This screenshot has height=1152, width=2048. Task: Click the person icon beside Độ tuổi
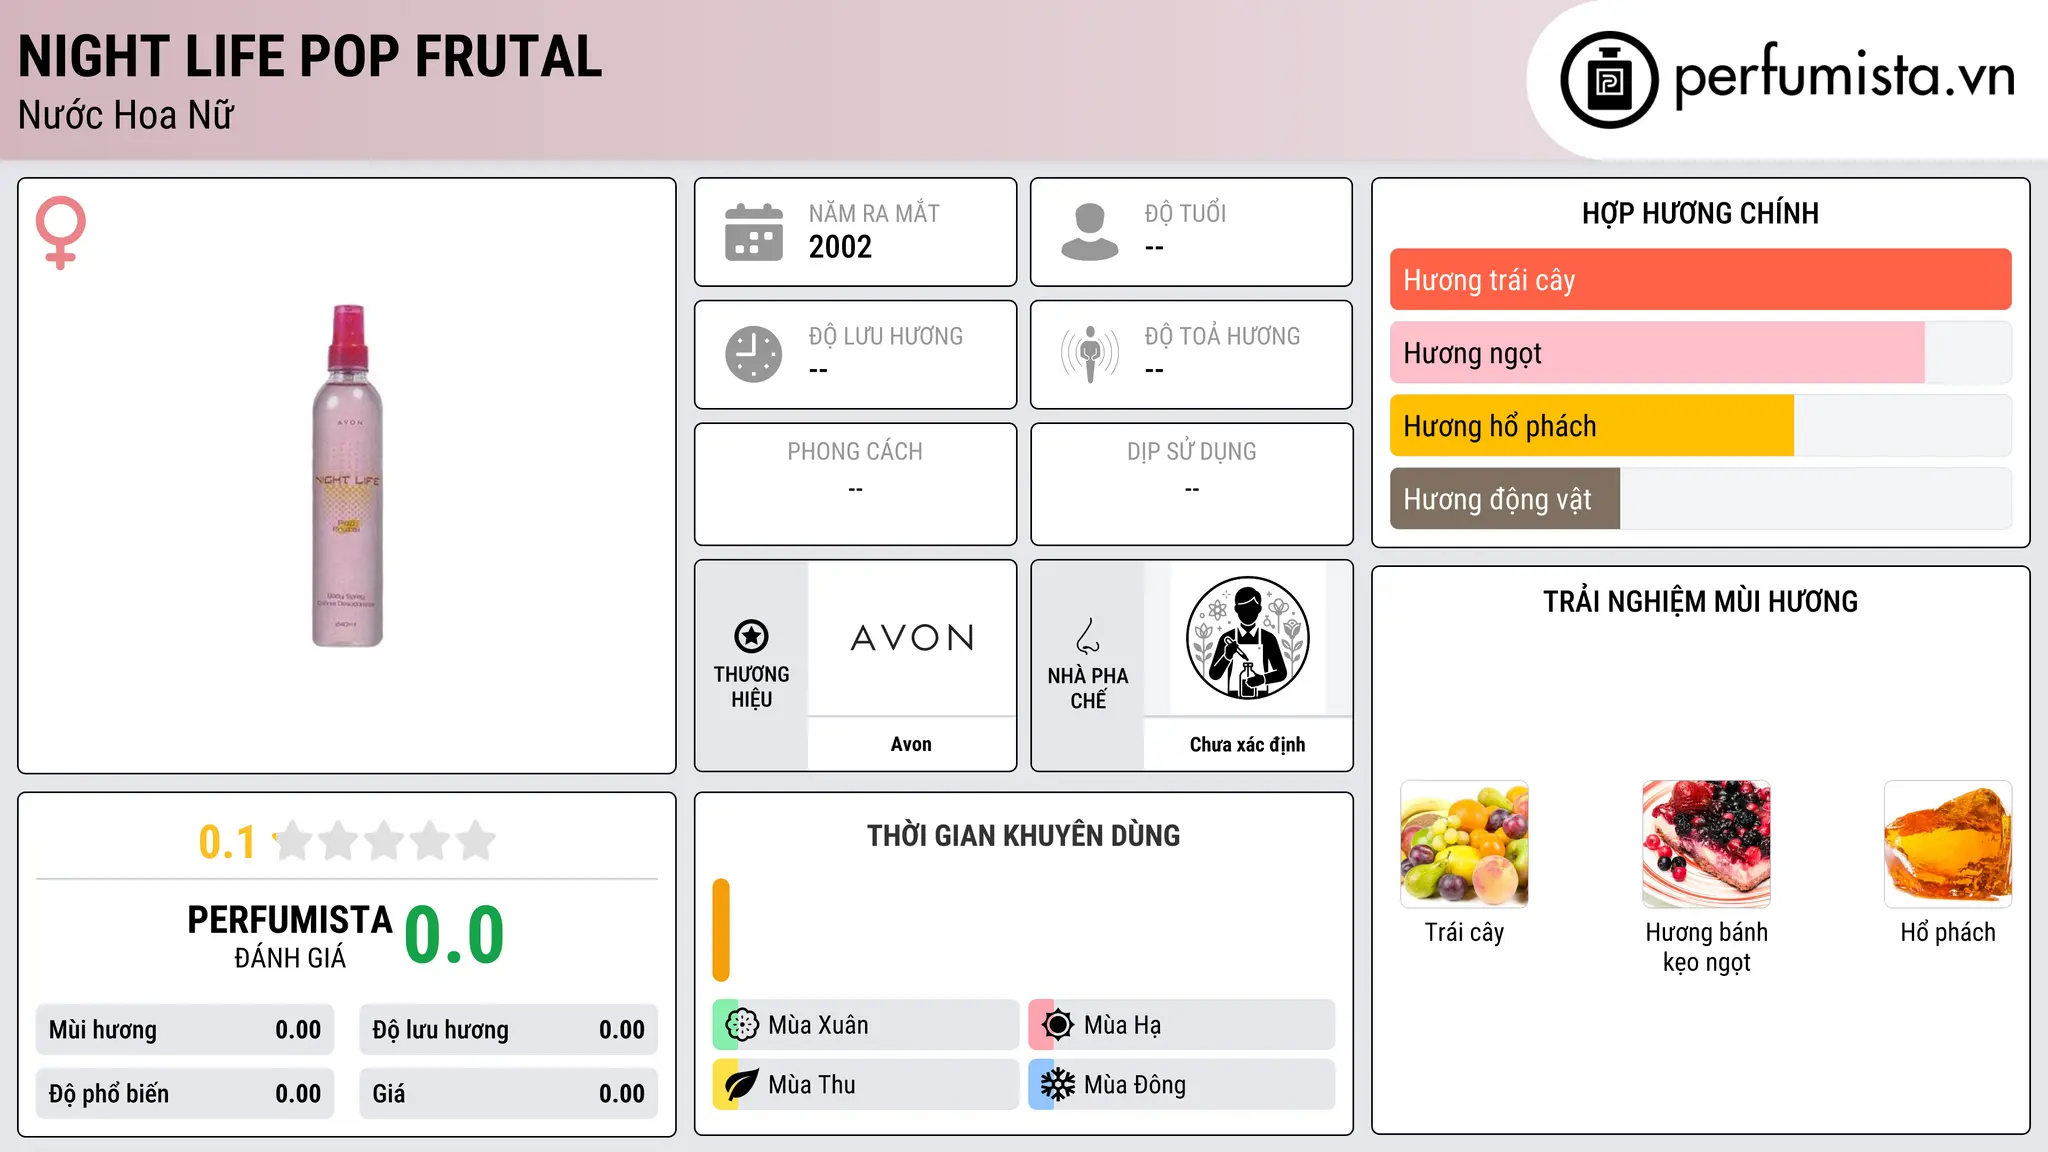[1089, 232]
